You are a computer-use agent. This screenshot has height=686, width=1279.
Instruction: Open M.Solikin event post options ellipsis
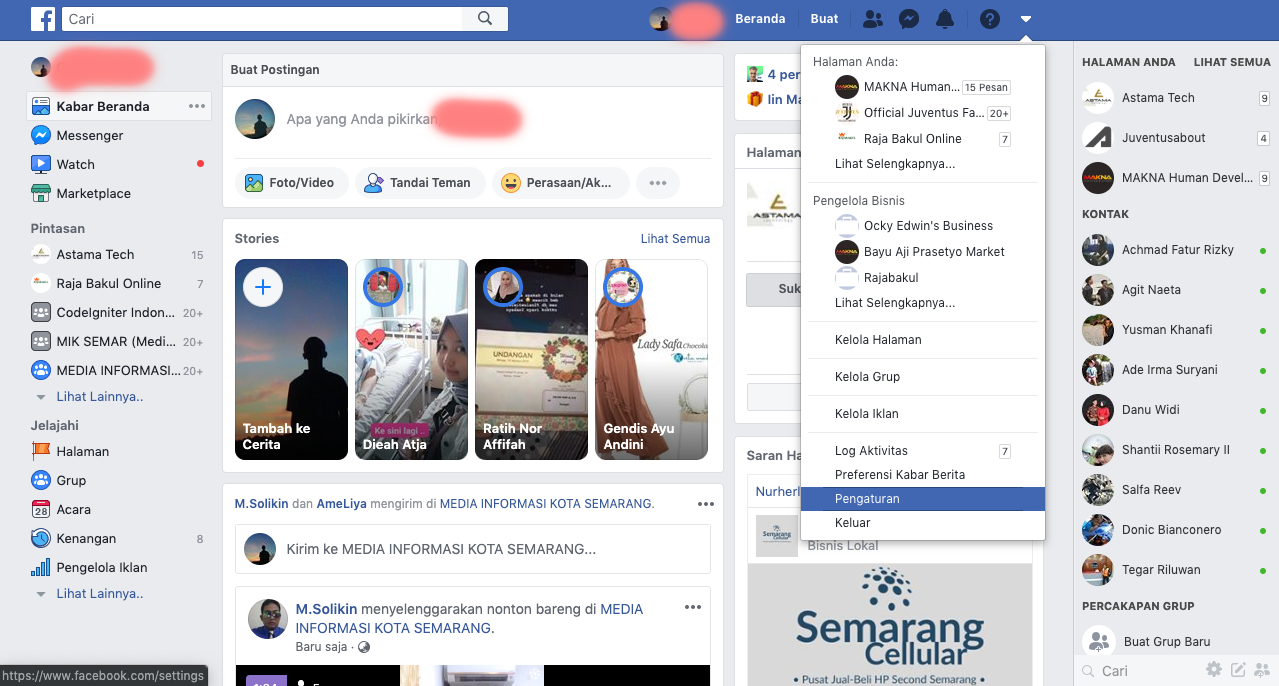692,607
